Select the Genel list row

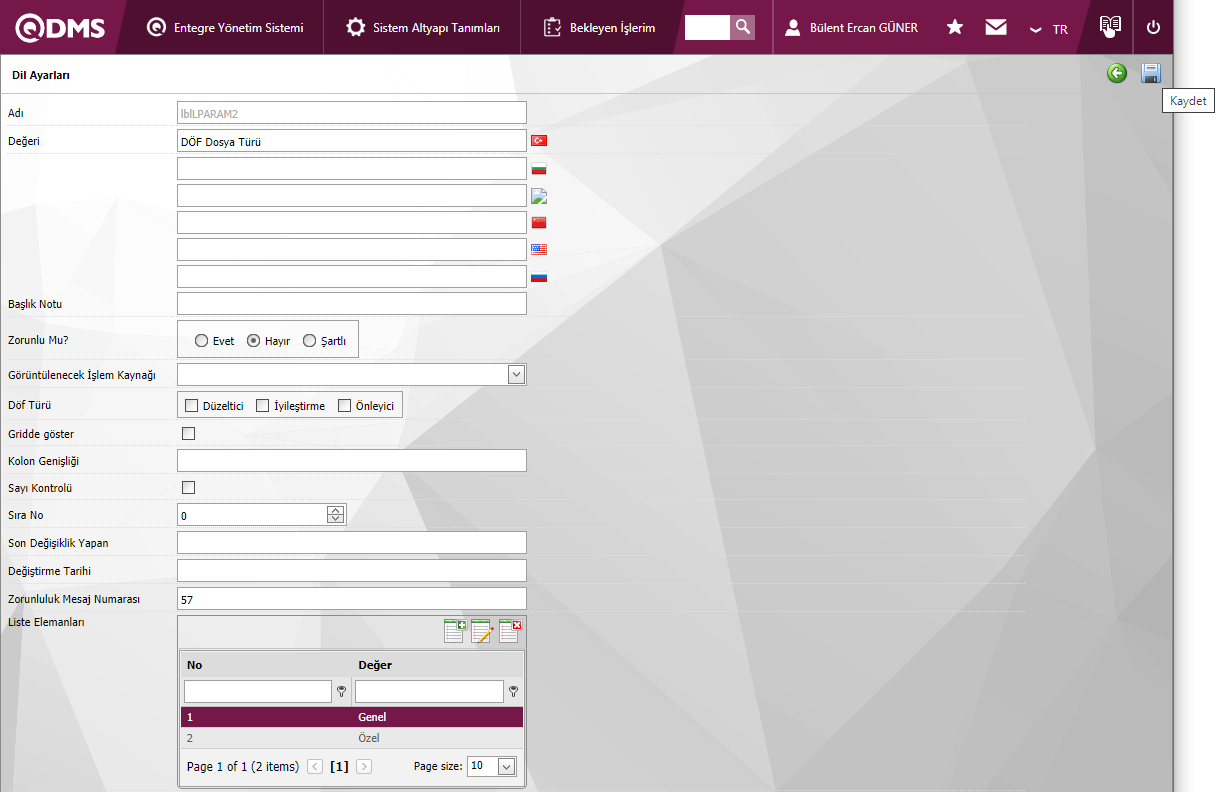(x=352, y=717)
